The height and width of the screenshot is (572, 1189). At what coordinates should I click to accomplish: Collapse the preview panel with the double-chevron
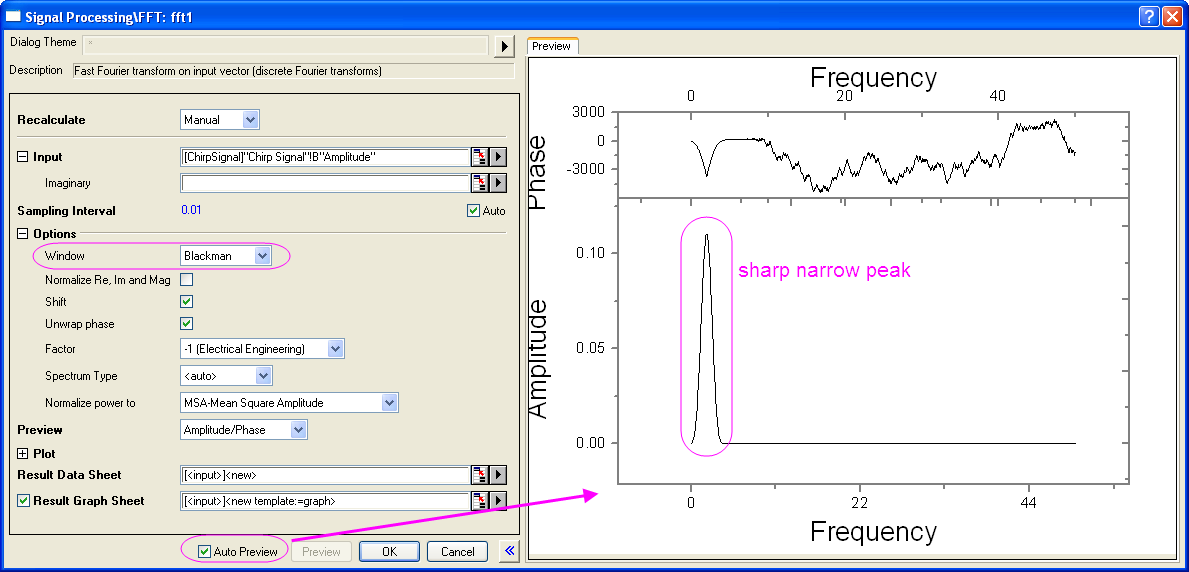pyautogui.click(x=510, y=552)
